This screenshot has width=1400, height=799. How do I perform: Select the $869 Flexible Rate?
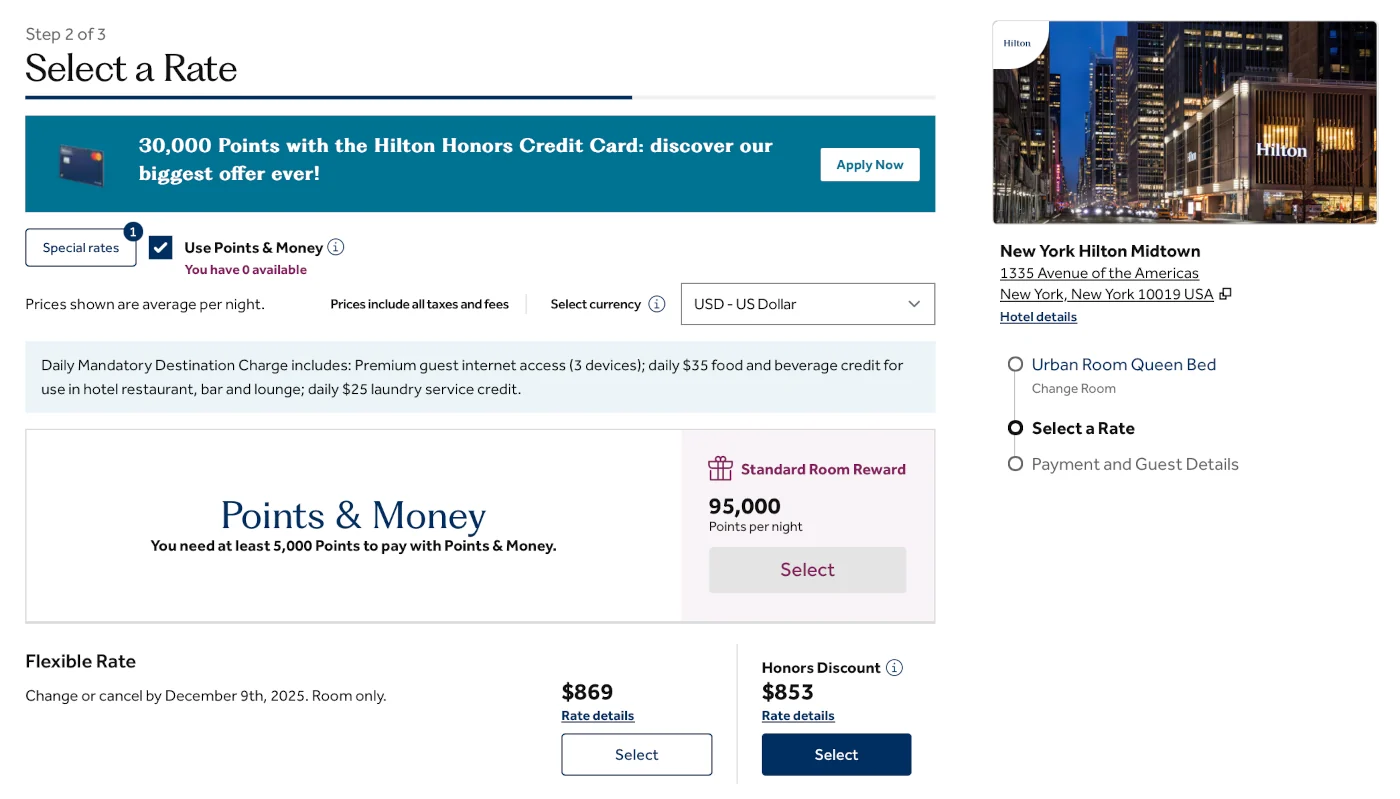tap(637, 755)
